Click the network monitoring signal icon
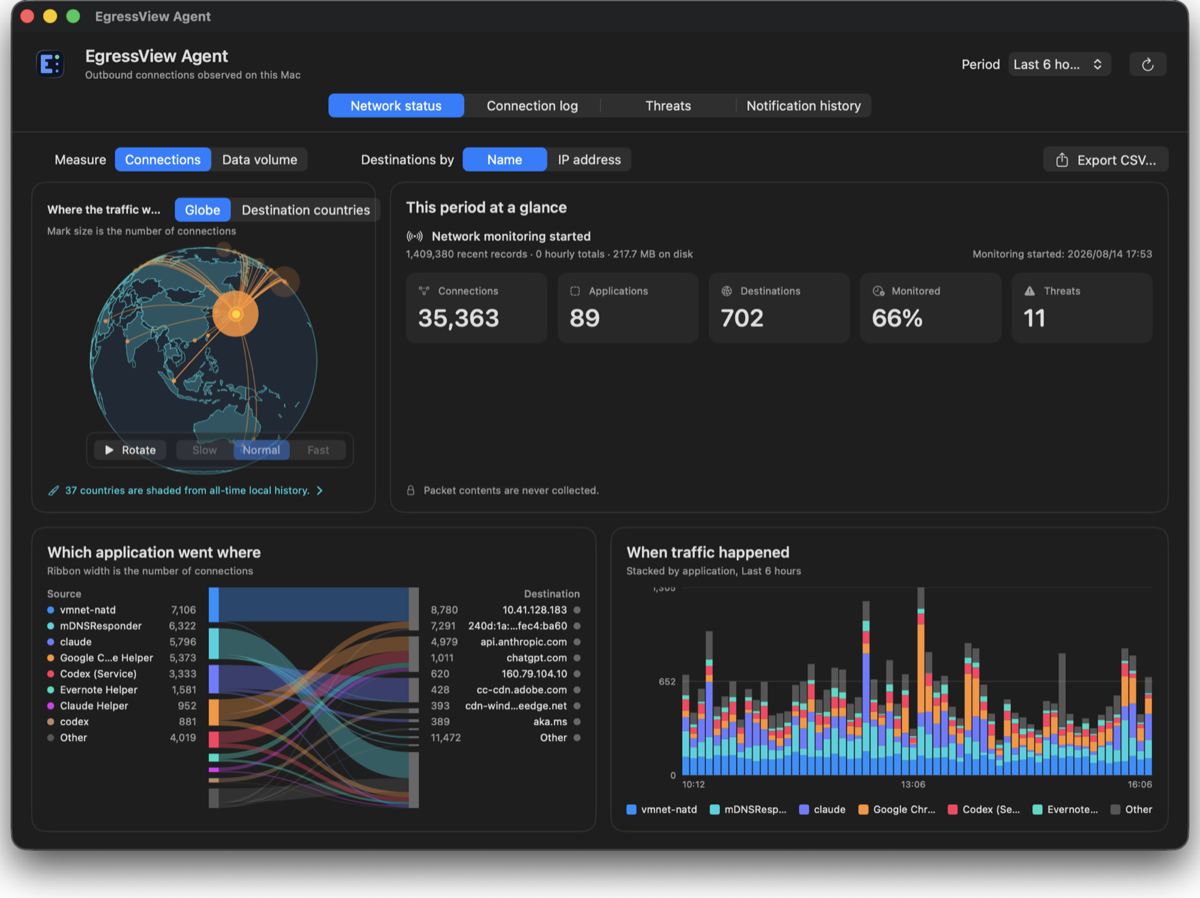This screenshot has height=898, width=1200. pyautogui.click(x=415, y=237)
